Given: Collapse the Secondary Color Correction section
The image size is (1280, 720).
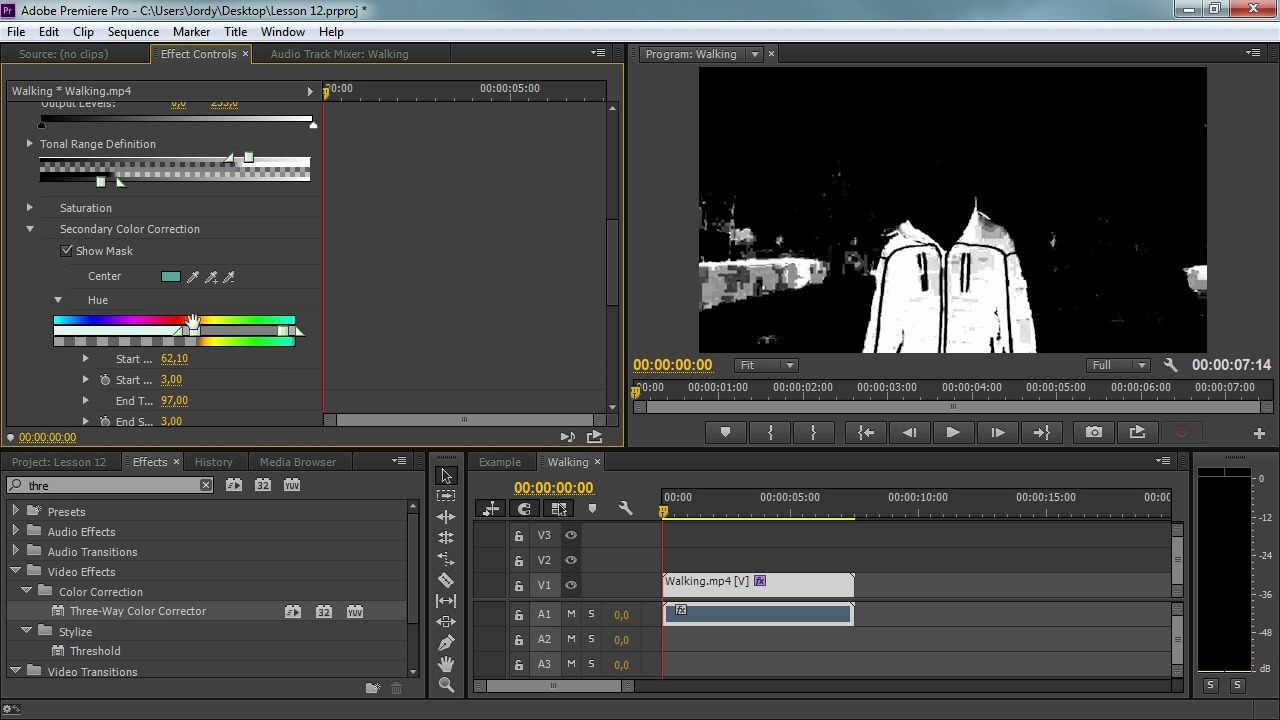Looking at the screenshot, I should point(30,229).
